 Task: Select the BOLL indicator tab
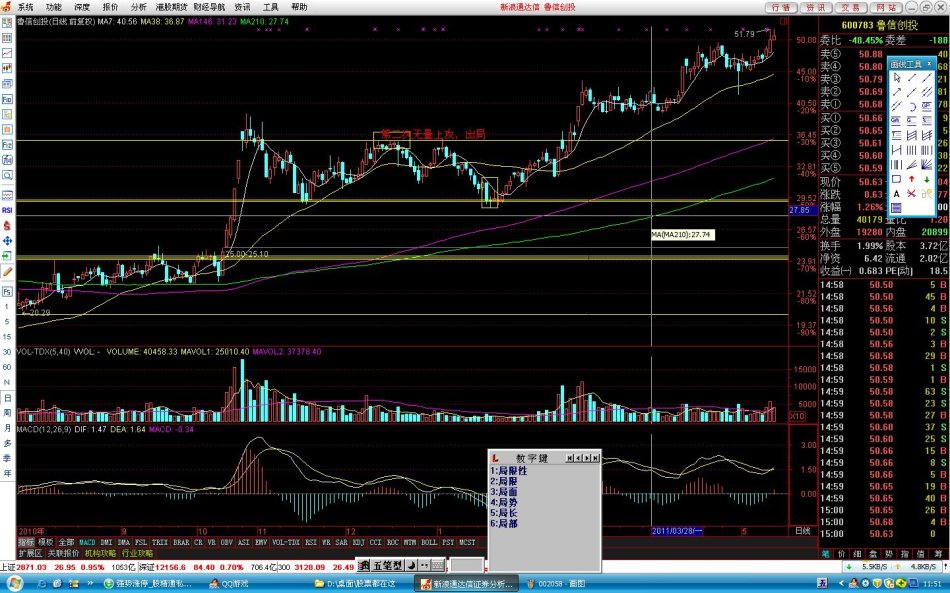(x=430, y=542)
